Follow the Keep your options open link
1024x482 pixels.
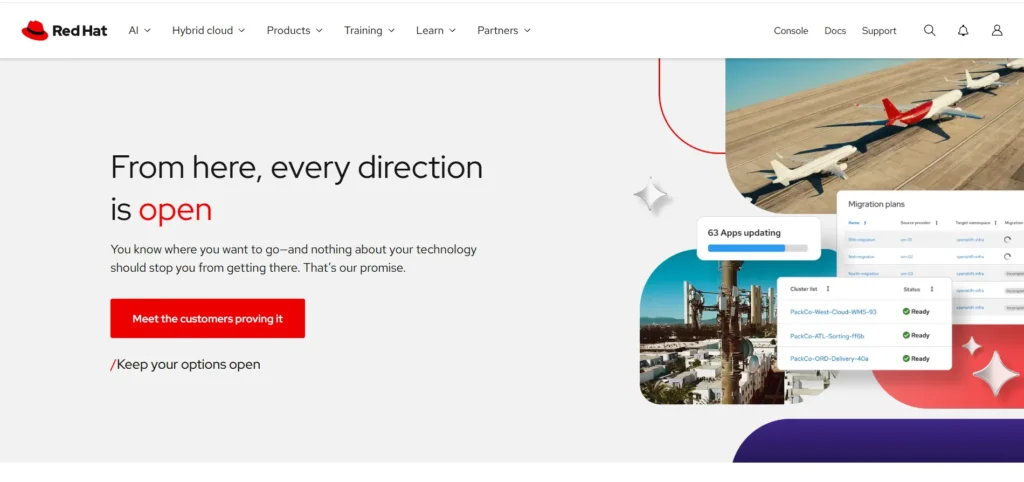pos(185,364)
